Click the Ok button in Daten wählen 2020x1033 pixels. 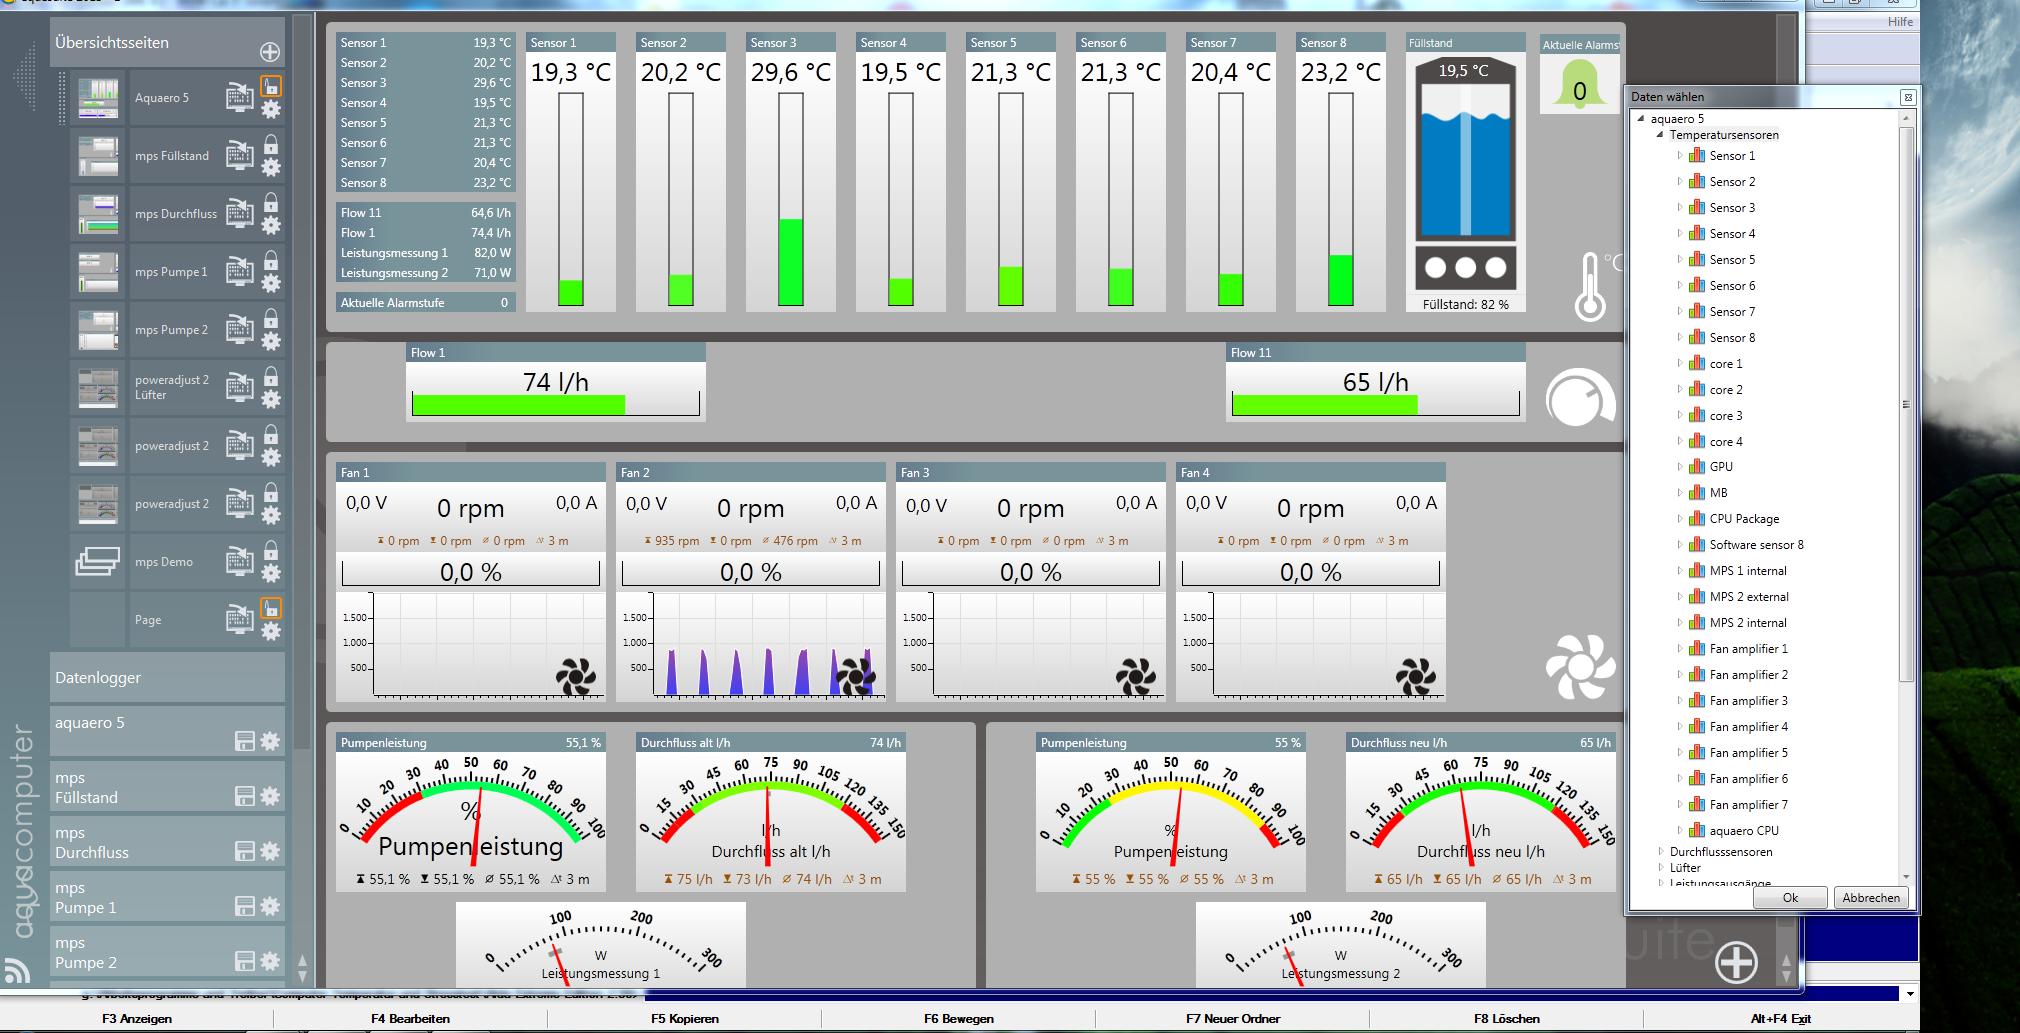click(x=1790, y=898)
